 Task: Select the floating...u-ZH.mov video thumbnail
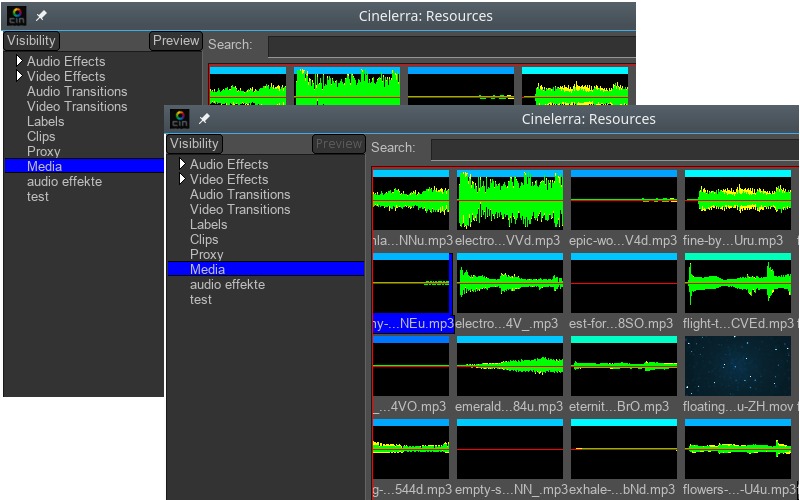(739, 366)
